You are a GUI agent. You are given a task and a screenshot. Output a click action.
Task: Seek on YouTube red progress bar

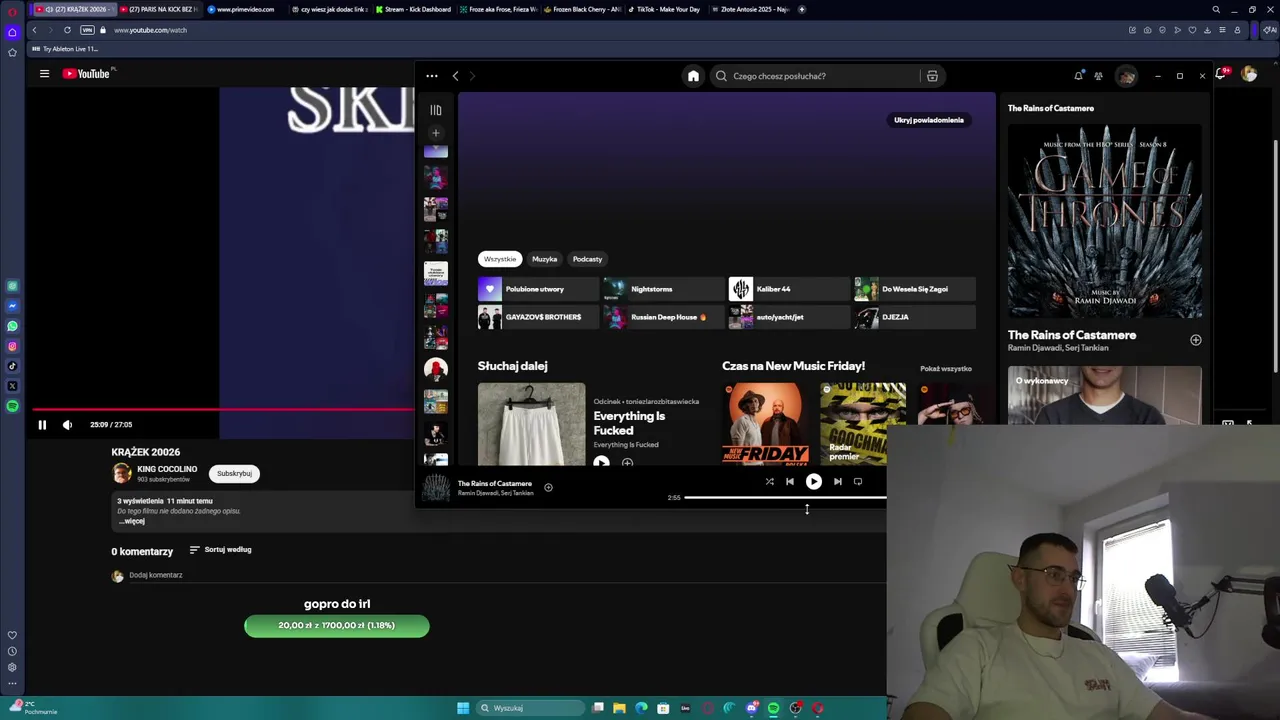click(x=223, y=409)
